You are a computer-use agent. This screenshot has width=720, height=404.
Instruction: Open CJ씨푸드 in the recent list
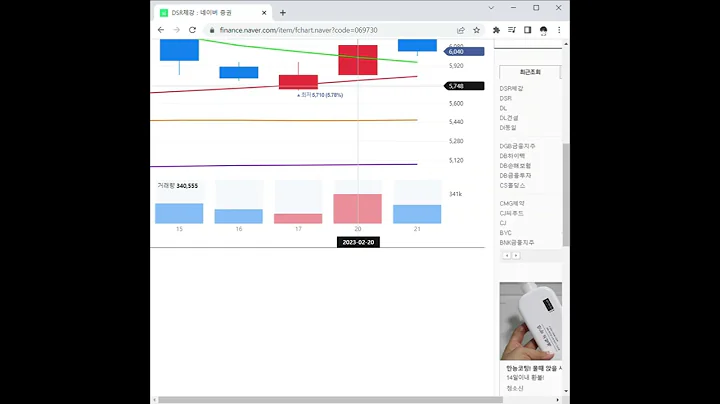[x=512, y=213]
